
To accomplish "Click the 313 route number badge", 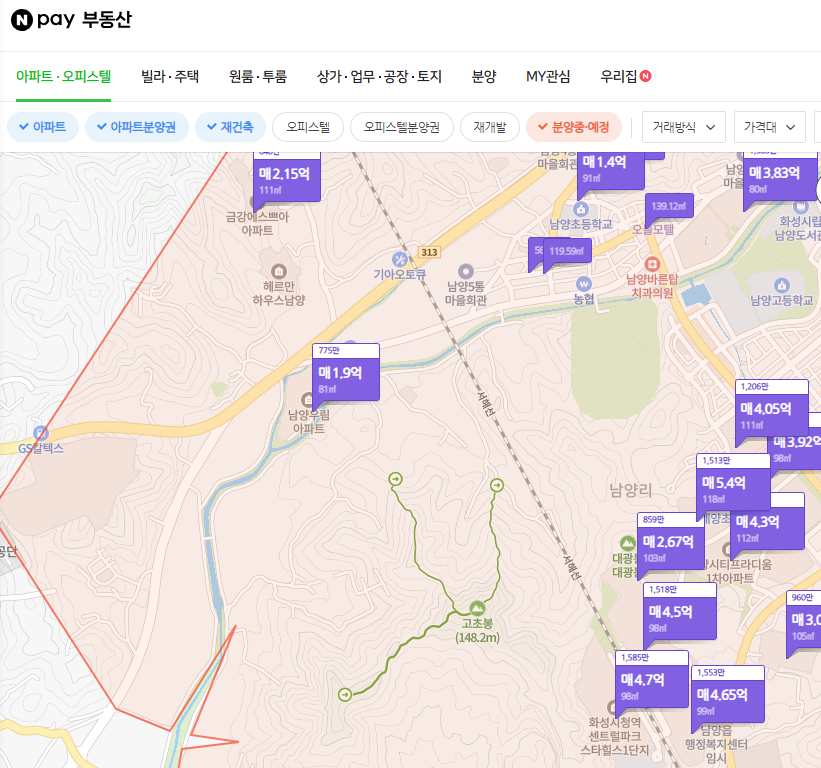I will pyautogui.click(x=429, y=252).
